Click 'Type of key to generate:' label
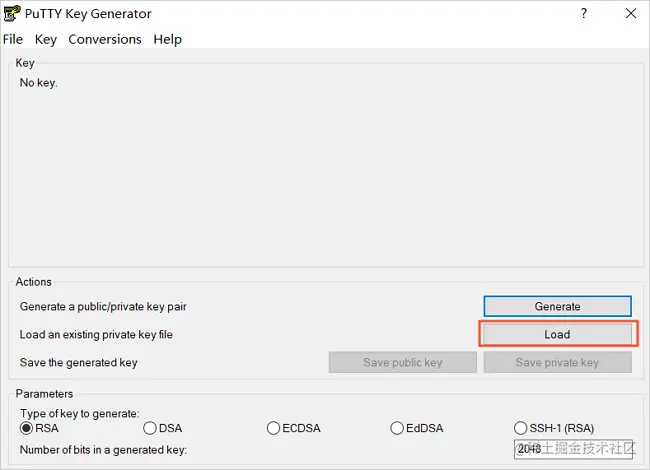The width and height of the screenshot is (650, 470). (80, 414)
